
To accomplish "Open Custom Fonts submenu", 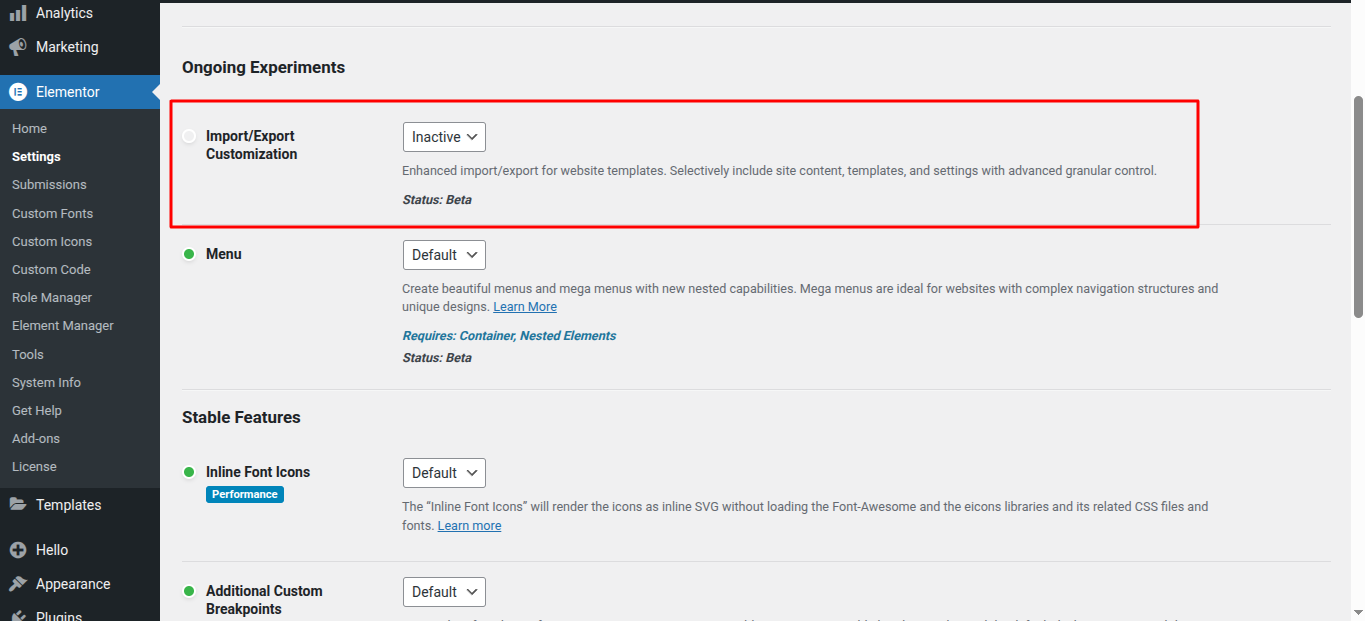I will [52, 214].
